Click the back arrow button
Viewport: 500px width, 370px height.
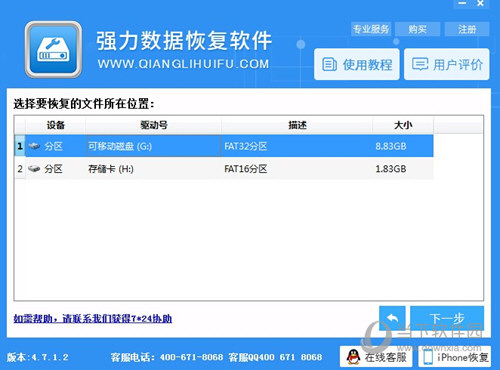pyautogui.click(x=392, y=318)
